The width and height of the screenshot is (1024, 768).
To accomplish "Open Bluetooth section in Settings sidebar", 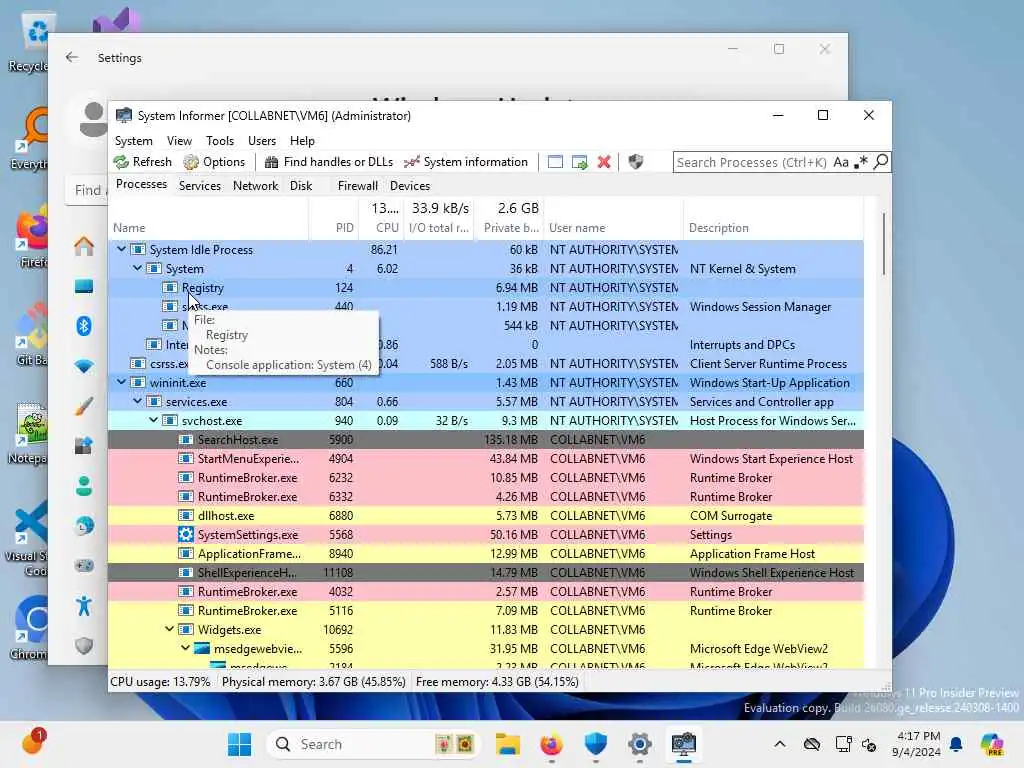I will pos(84,326).
